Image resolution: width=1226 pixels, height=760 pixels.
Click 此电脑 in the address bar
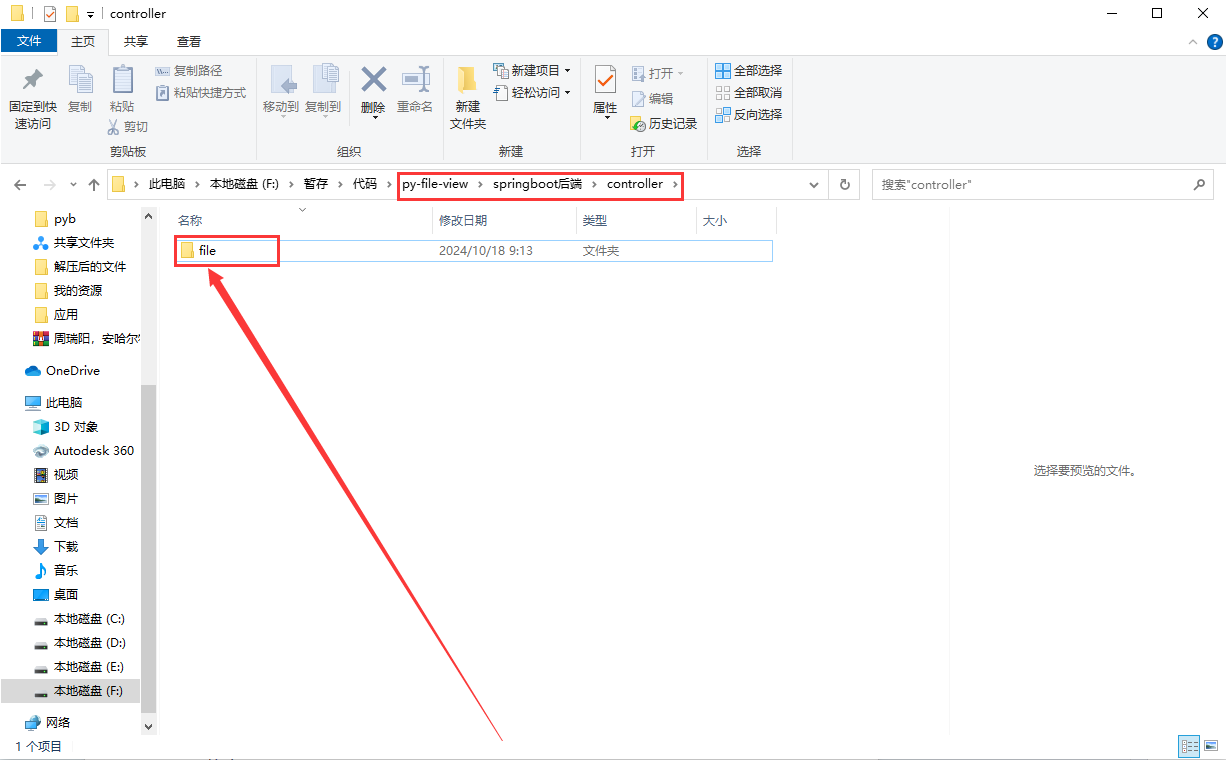click(167, 184)
